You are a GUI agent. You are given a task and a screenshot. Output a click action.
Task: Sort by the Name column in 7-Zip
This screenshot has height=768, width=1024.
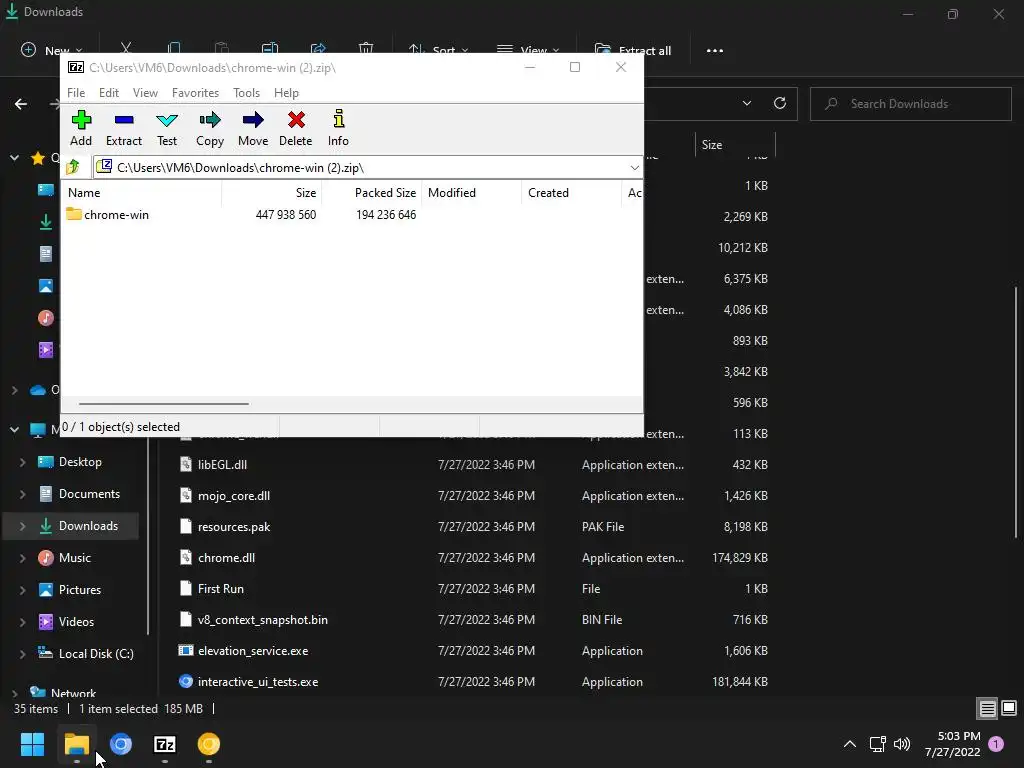tap(141, 193)
